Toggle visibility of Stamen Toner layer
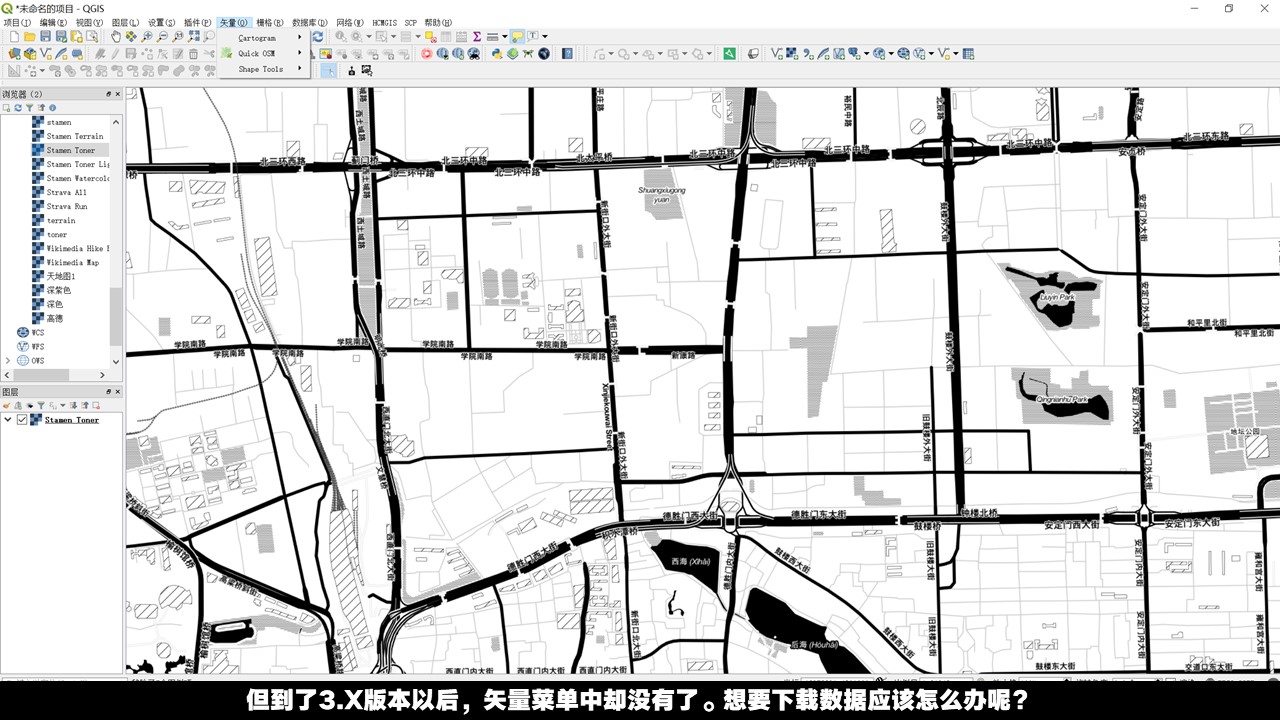 pyautogui.click(x=22, y=420)
